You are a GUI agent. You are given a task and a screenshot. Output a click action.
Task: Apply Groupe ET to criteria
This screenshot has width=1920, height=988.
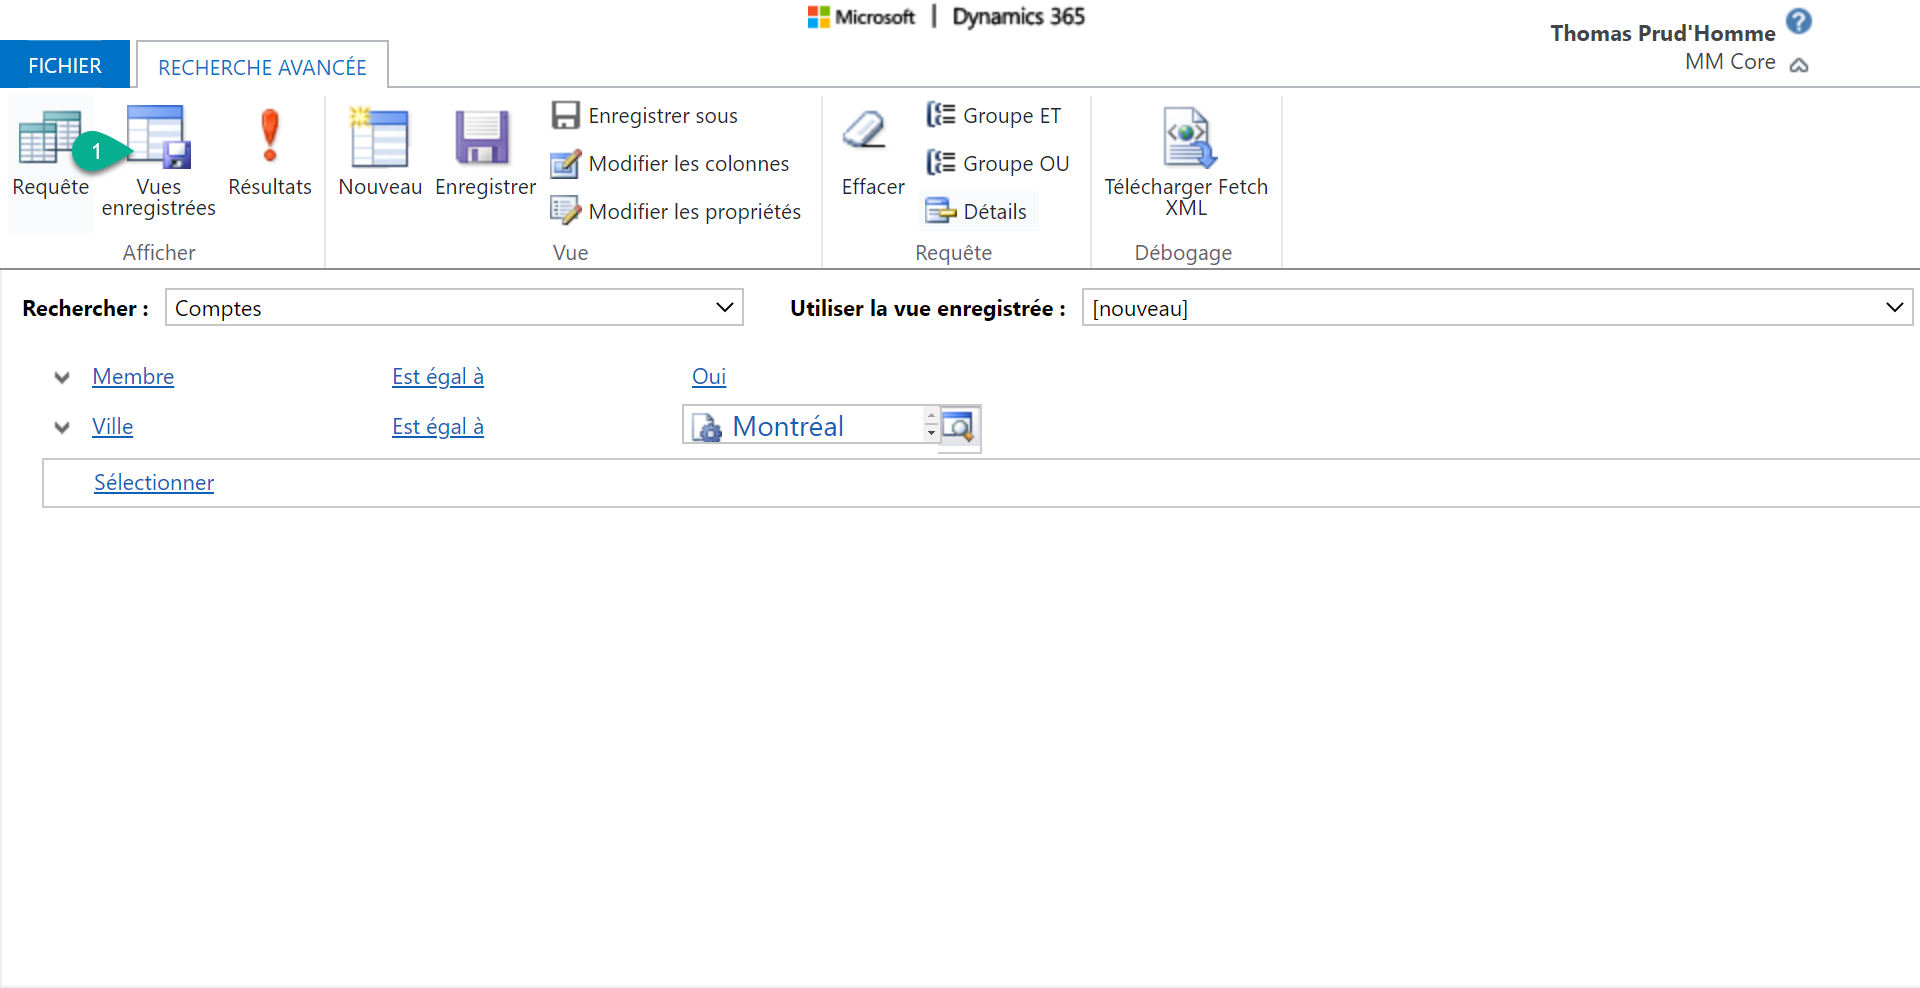click(994, 116)
